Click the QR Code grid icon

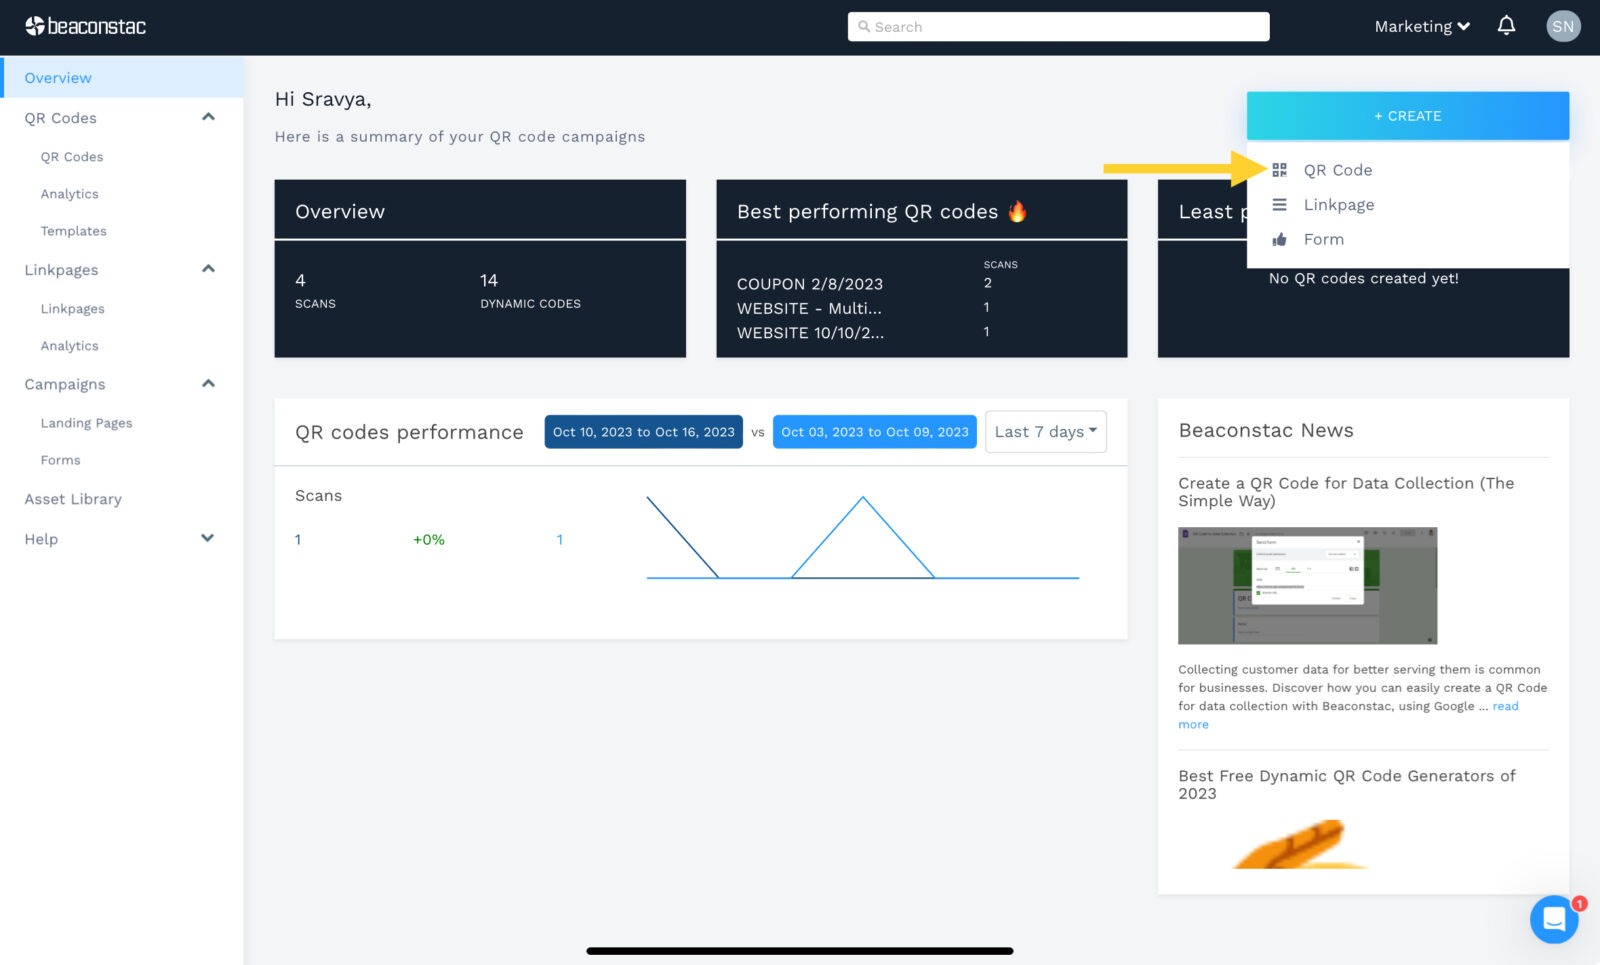tap(1279, 170)
